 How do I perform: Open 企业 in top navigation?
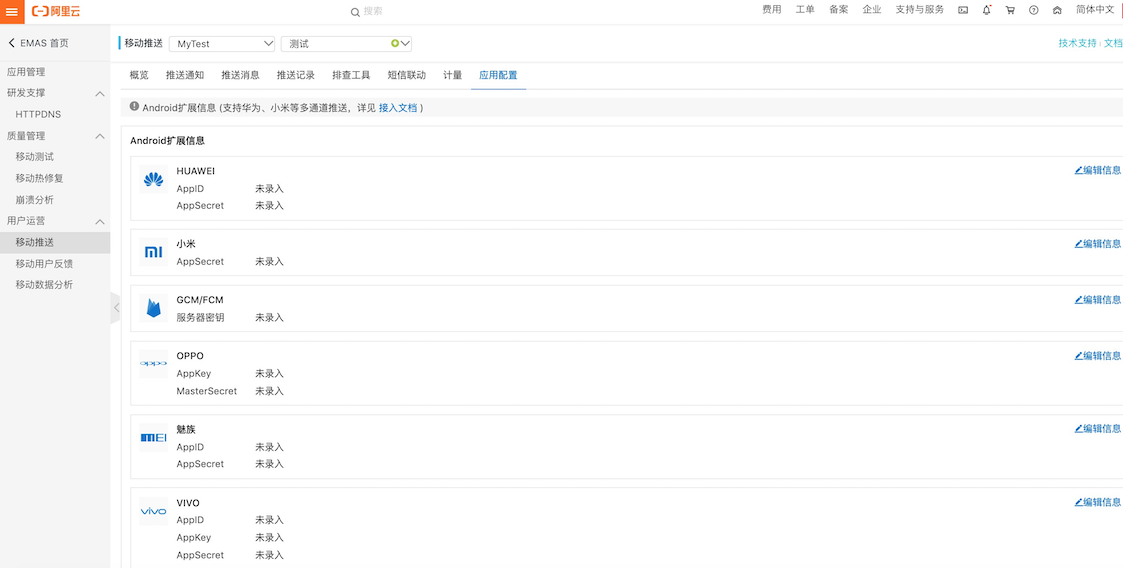pyautogui.click(x=872, y=10)
